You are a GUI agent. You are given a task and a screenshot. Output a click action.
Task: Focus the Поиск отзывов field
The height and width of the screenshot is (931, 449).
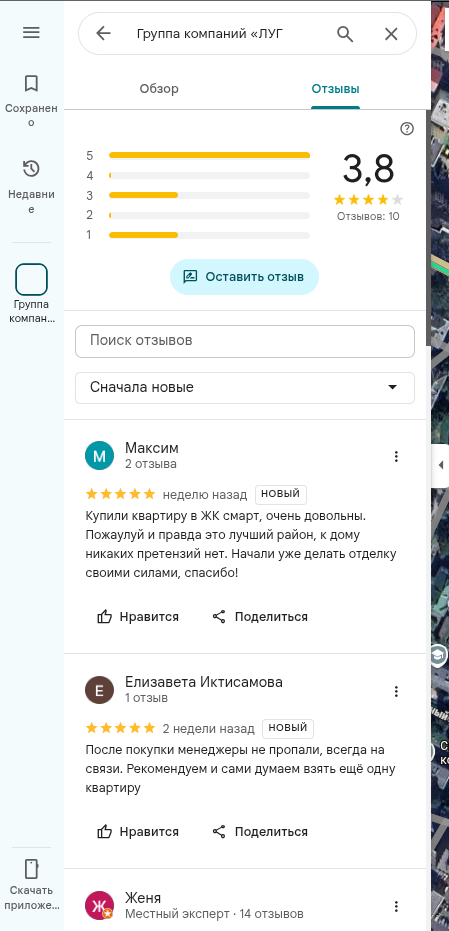(x=245, y=341)
